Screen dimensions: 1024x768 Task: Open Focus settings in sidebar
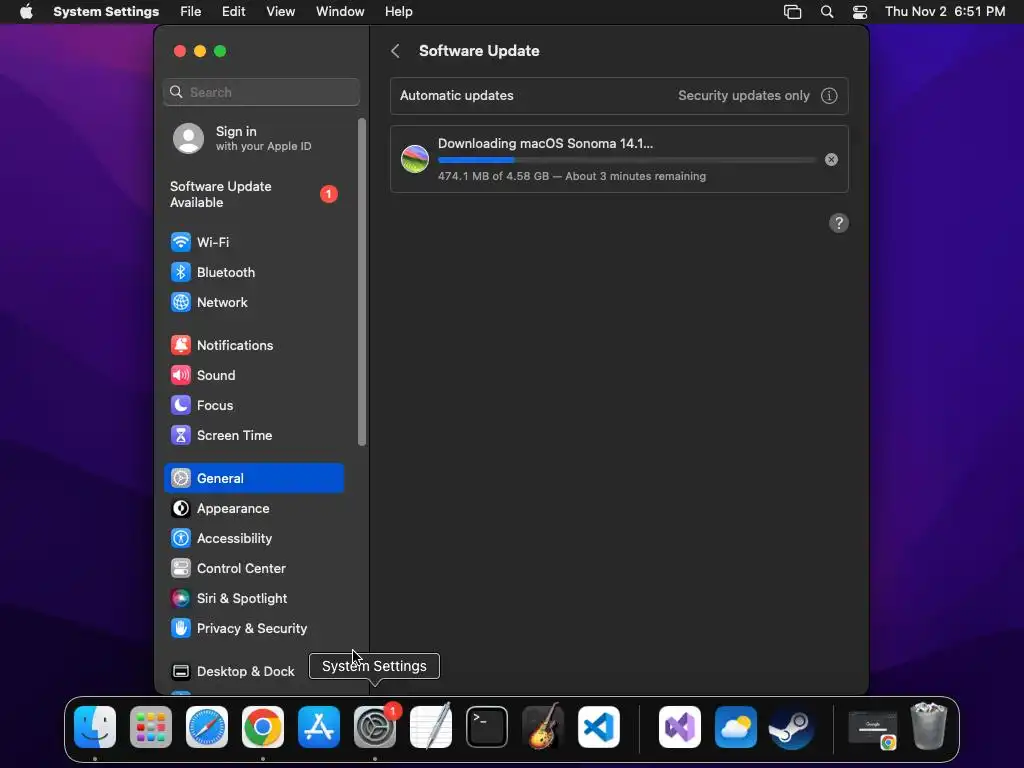click(x=254, y=406)
